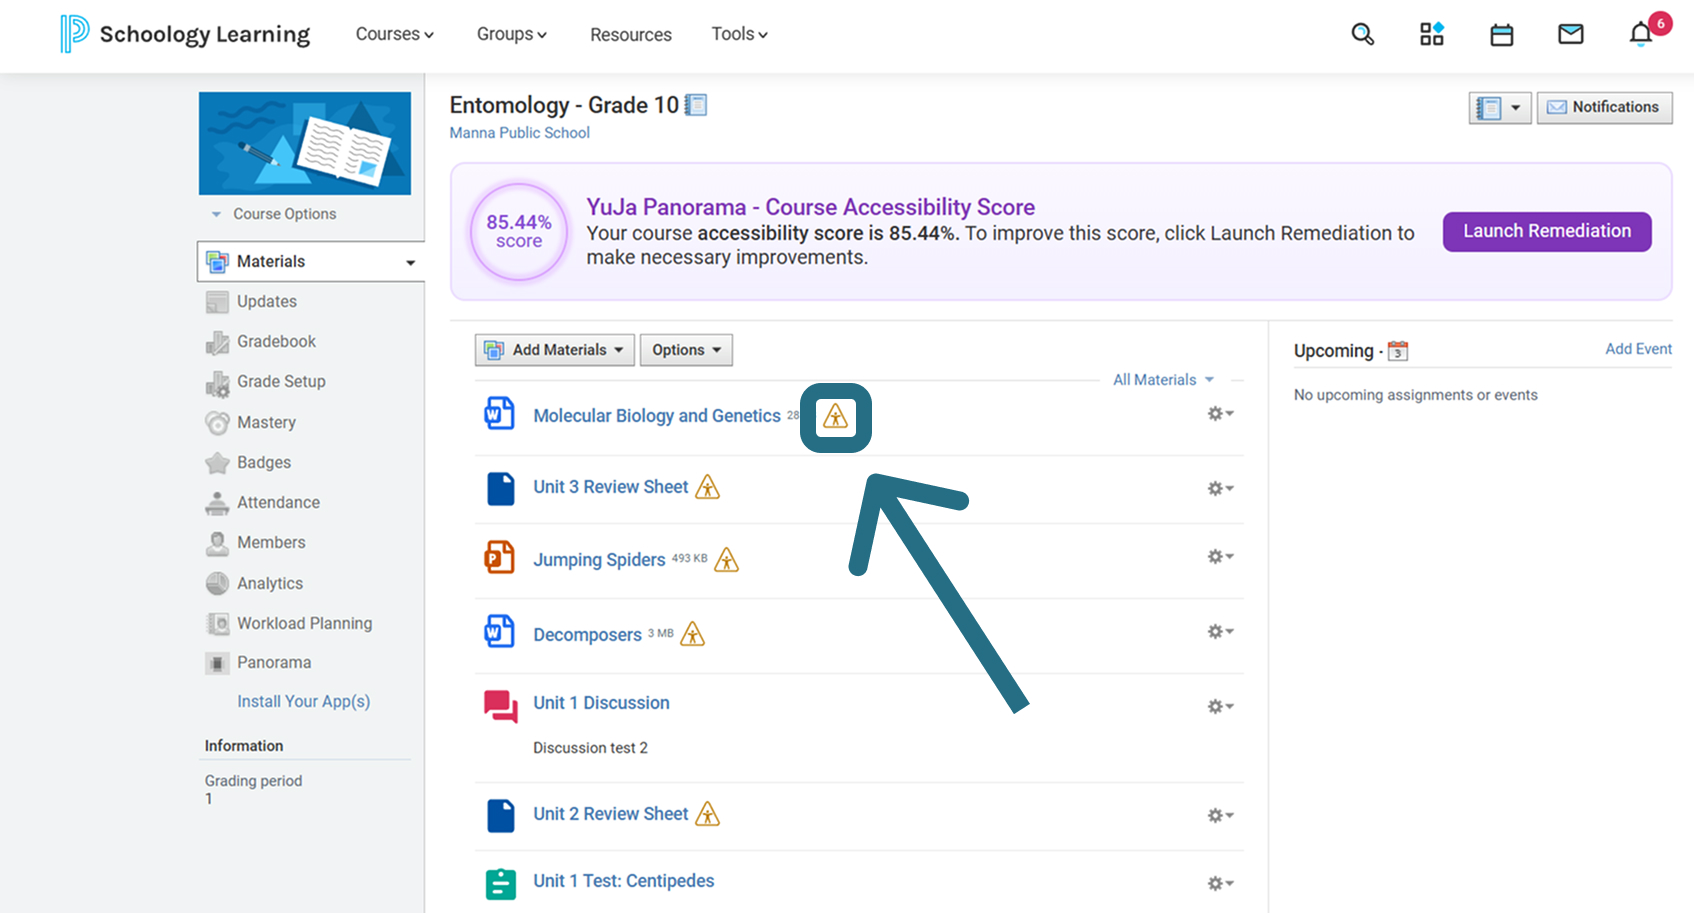This screenshot has height=913, width=1694.
Task: Open the messages envelope icon
Action: tap(1571, 35)
